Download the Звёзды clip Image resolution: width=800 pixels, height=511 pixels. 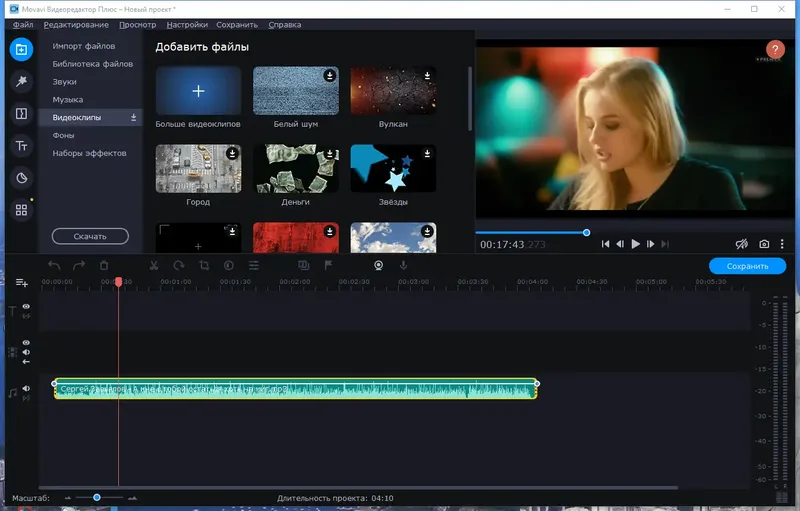click(x=427, y=153)
